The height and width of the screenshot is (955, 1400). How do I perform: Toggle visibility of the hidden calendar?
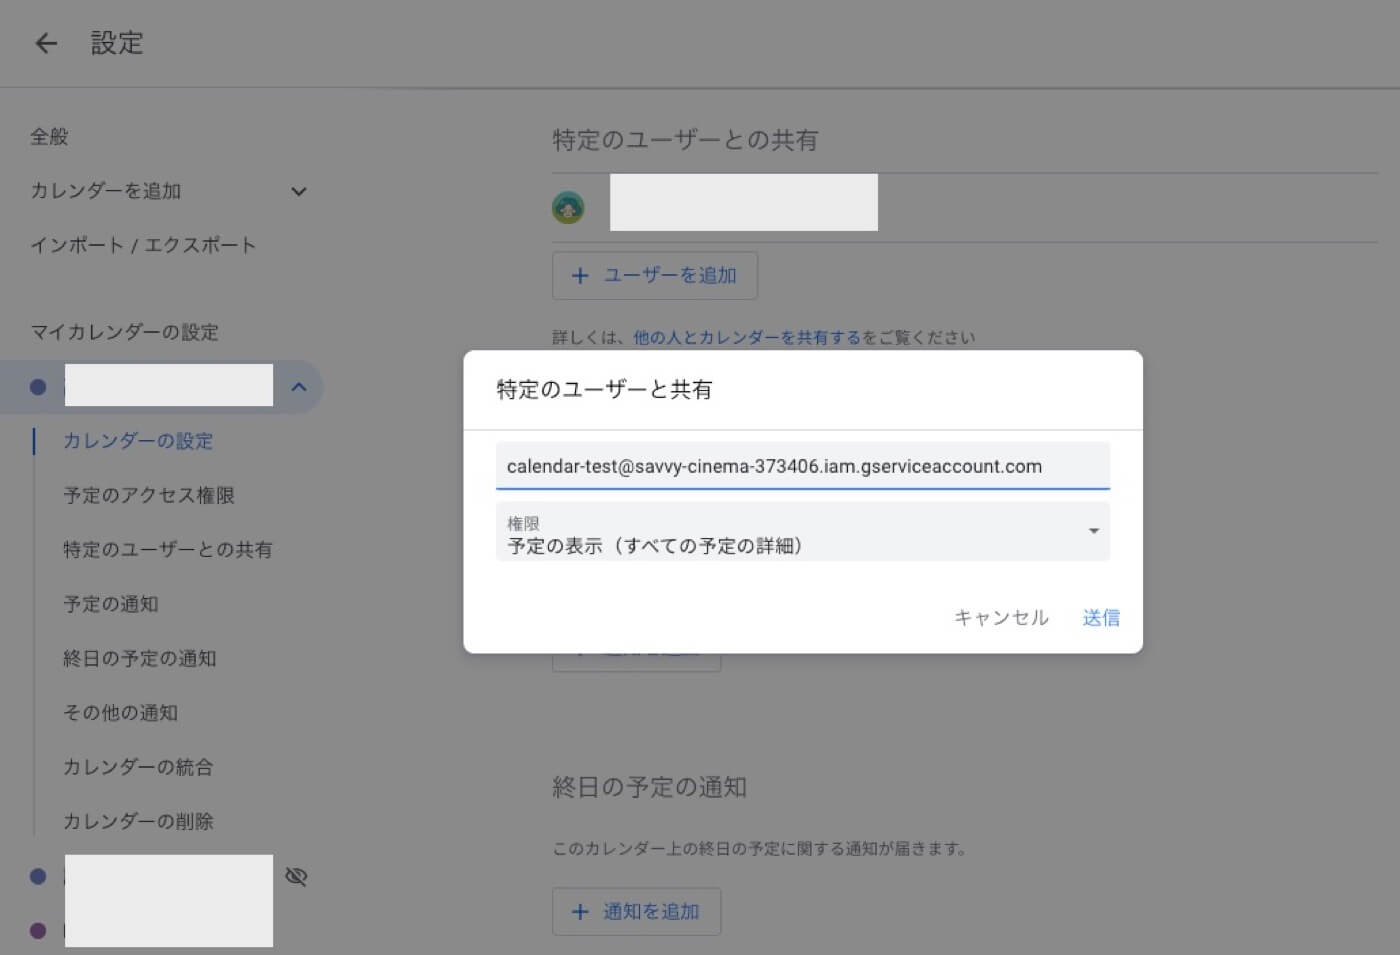[296, 875]
